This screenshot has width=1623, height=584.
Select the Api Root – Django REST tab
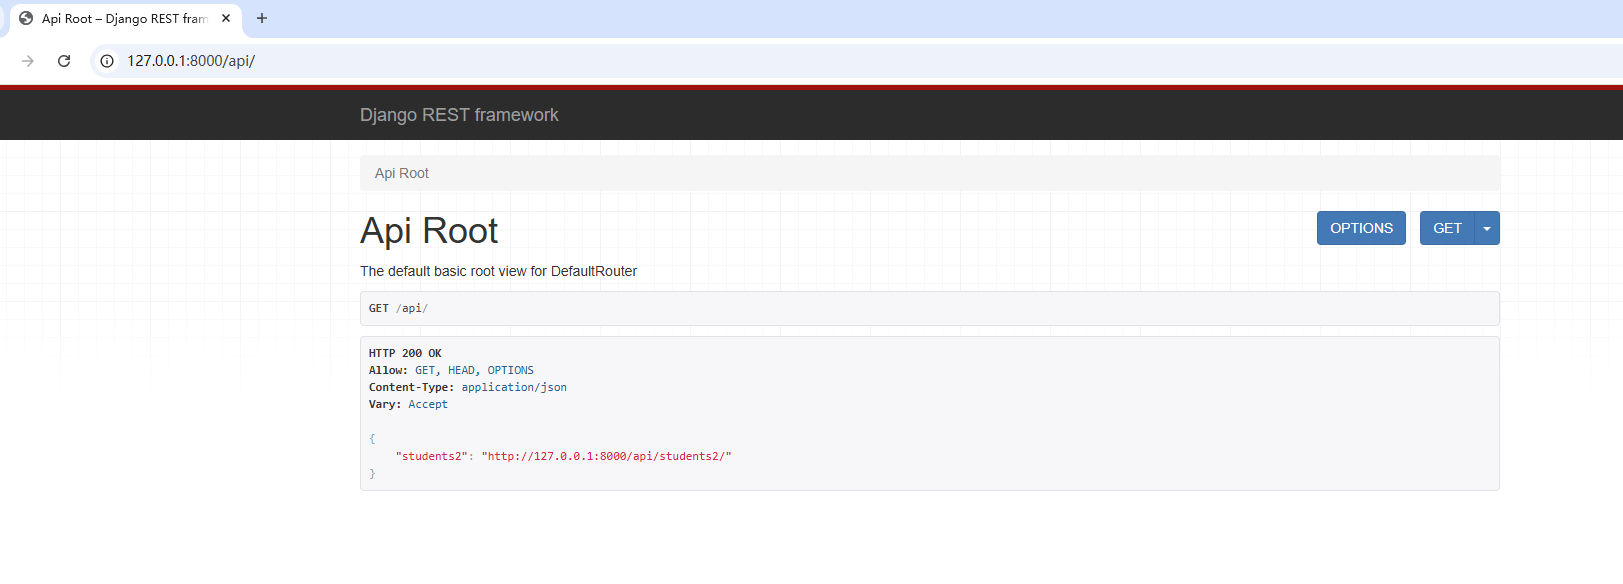click(x=125, y=19)
